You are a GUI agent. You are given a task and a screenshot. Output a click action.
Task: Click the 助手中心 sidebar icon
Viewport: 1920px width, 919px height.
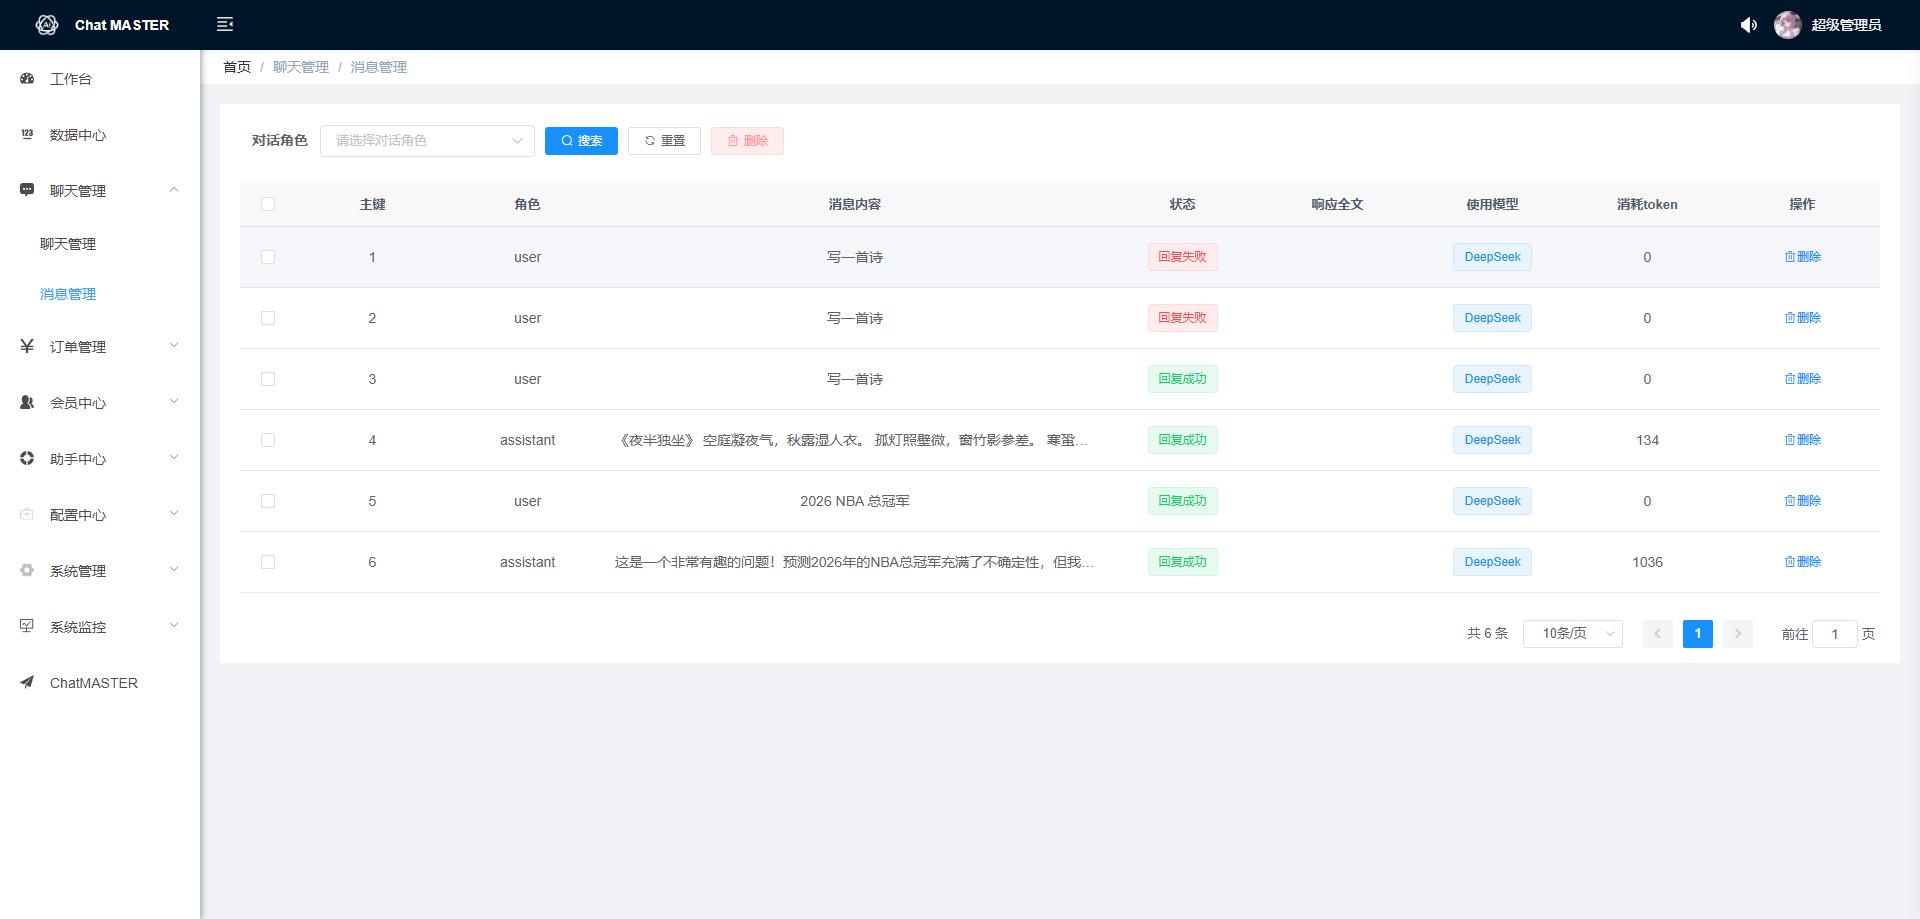click(x=27, y=458)
